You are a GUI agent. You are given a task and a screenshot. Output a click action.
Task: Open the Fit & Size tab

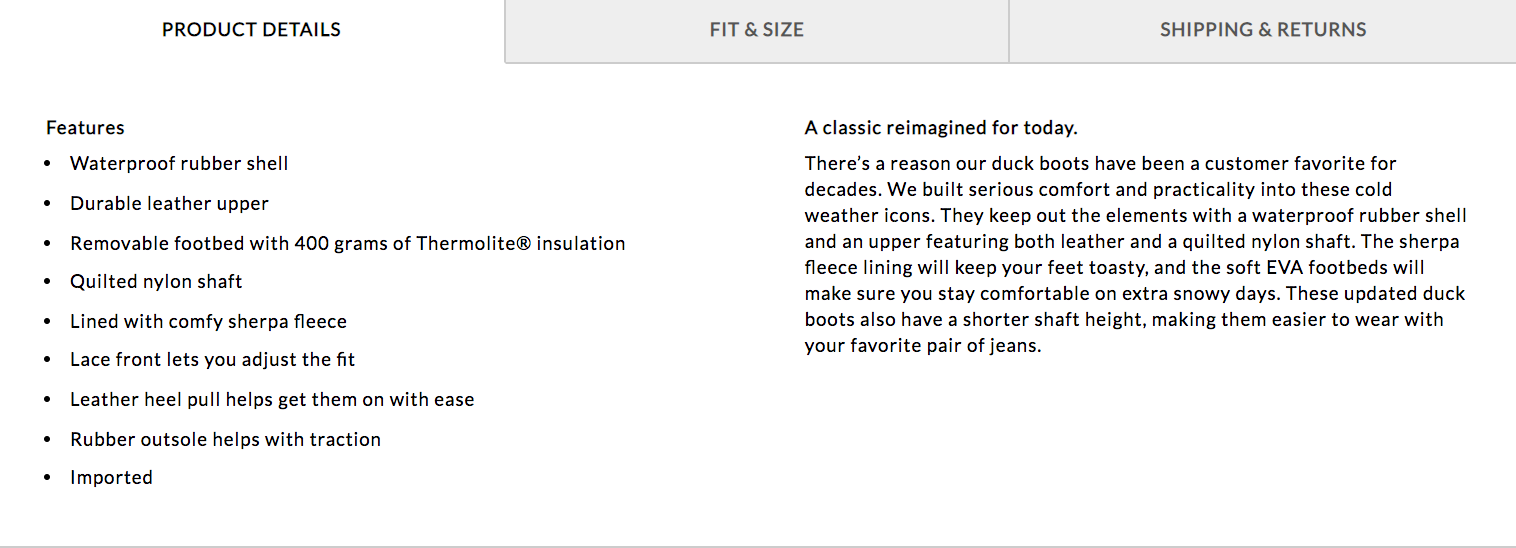(756, 30)
